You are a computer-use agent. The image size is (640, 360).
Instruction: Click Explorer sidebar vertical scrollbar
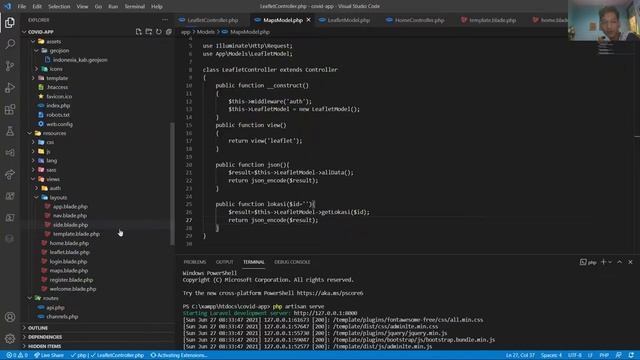pyautogui.click(x=172, y=184)
